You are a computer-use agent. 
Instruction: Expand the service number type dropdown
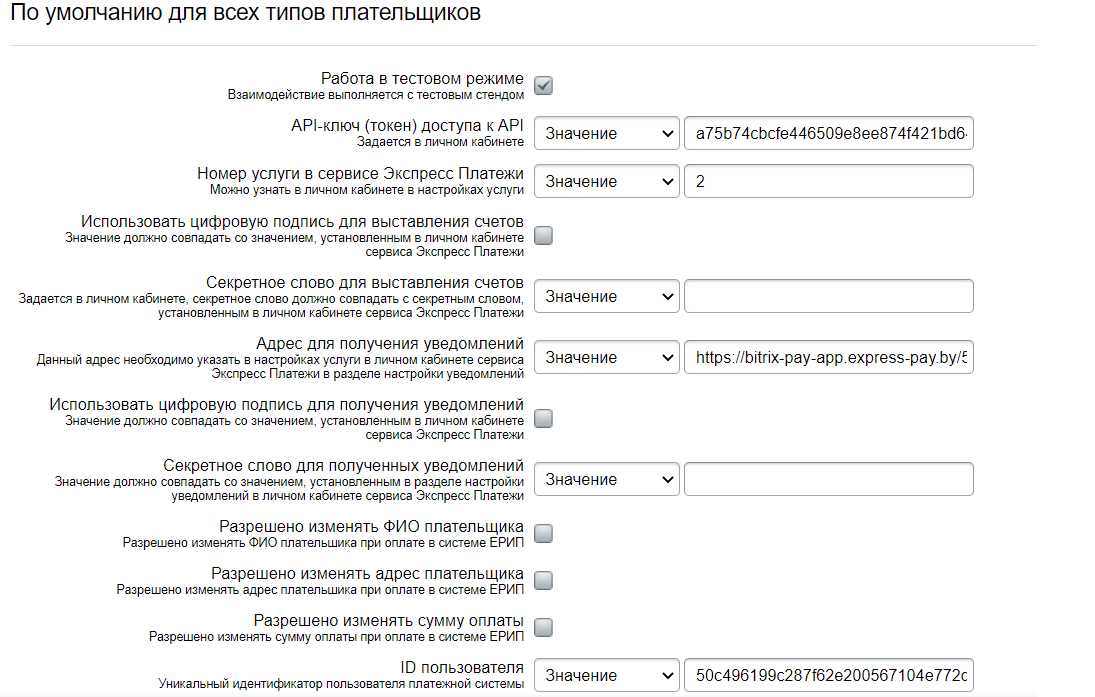tap(607, 181)
